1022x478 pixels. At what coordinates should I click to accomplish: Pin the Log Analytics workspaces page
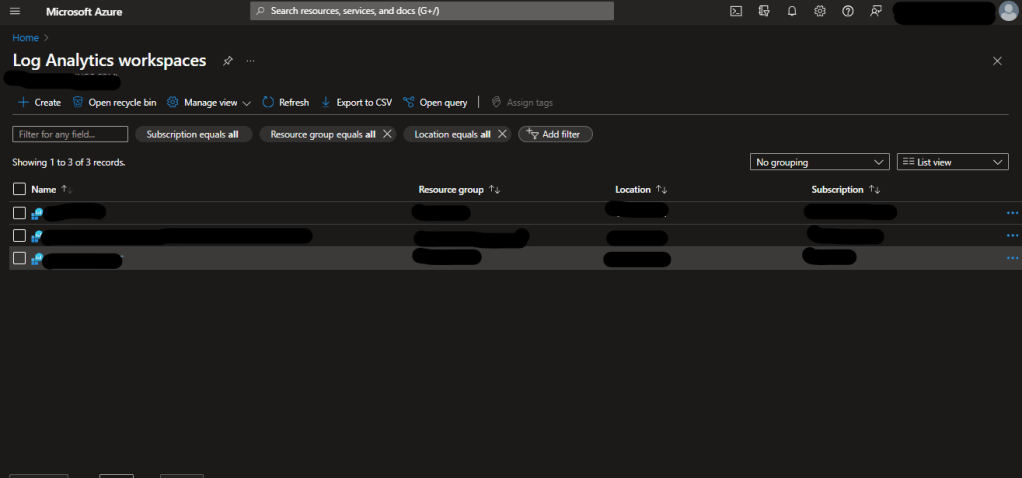(x=228, y=61)
